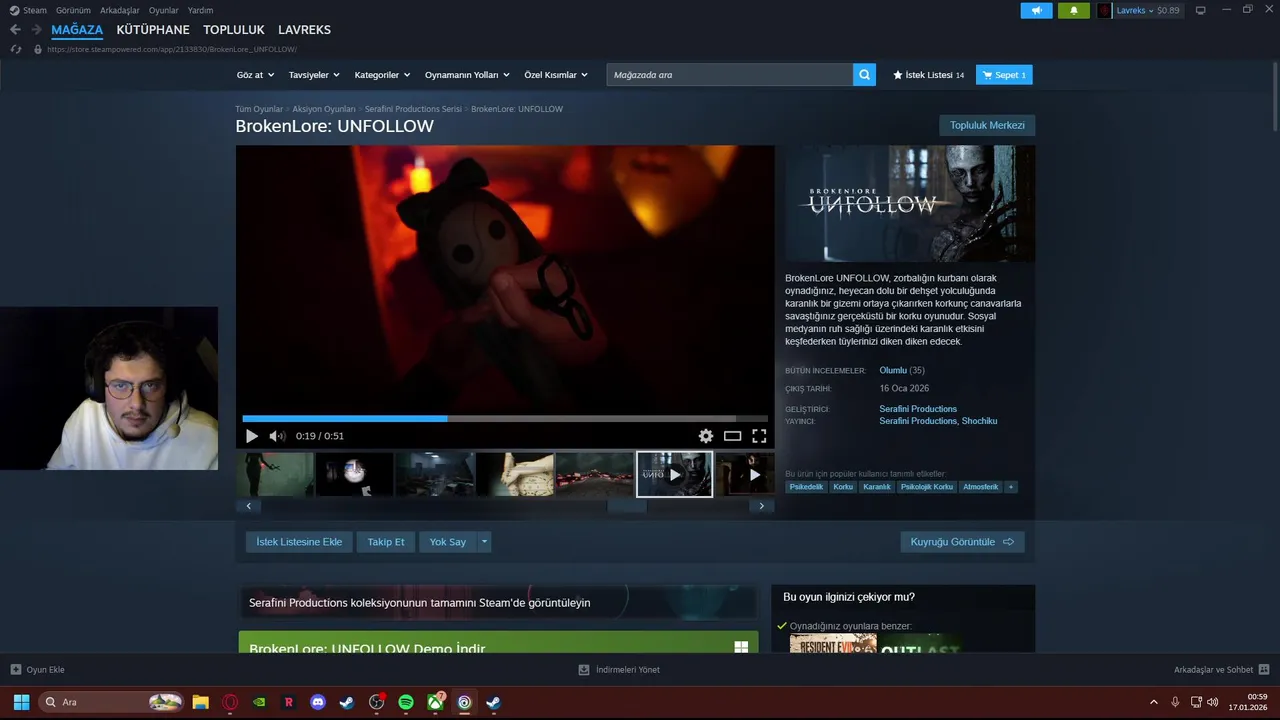Go forward with the right arrow

pyautogui.click(x=37, y=30)
